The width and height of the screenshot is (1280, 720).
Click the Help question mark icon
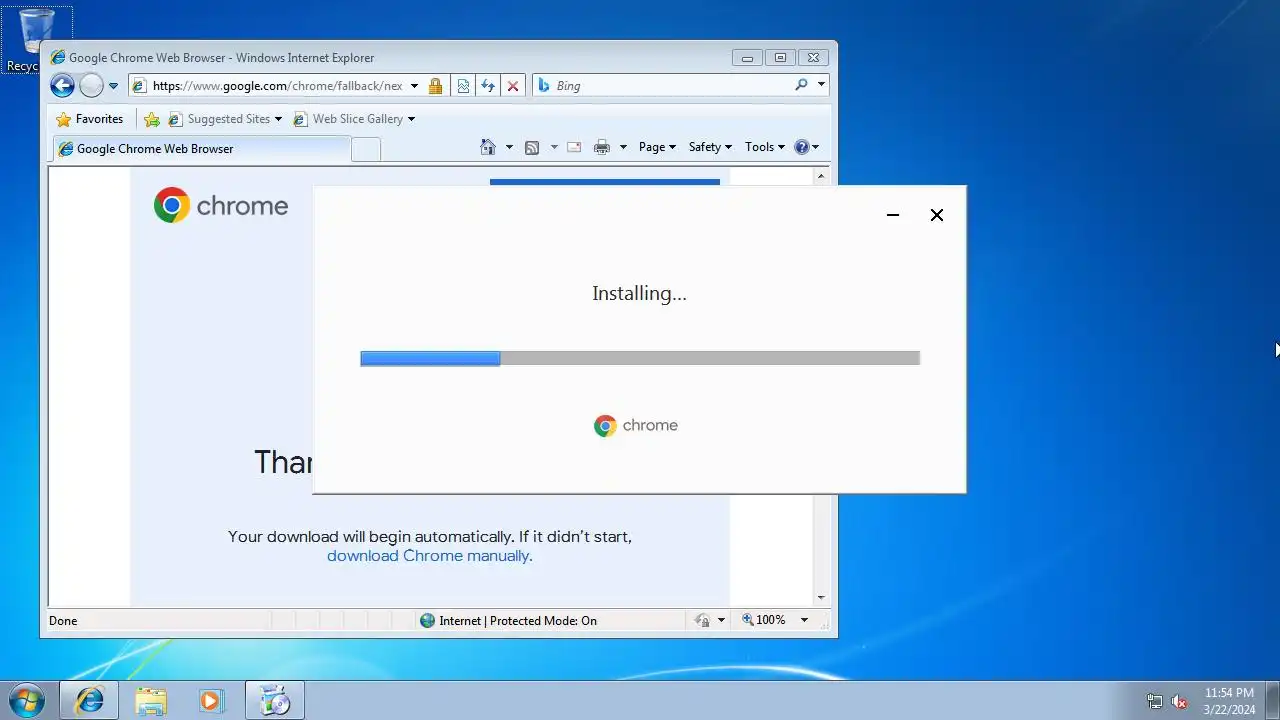[x=802, y=147]
